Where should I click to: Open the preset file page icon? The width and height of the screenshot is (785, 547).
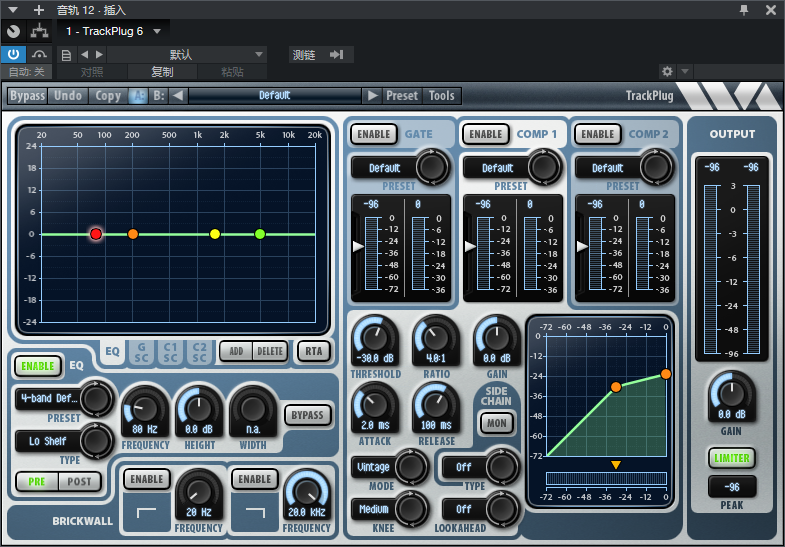coord(66,55)
